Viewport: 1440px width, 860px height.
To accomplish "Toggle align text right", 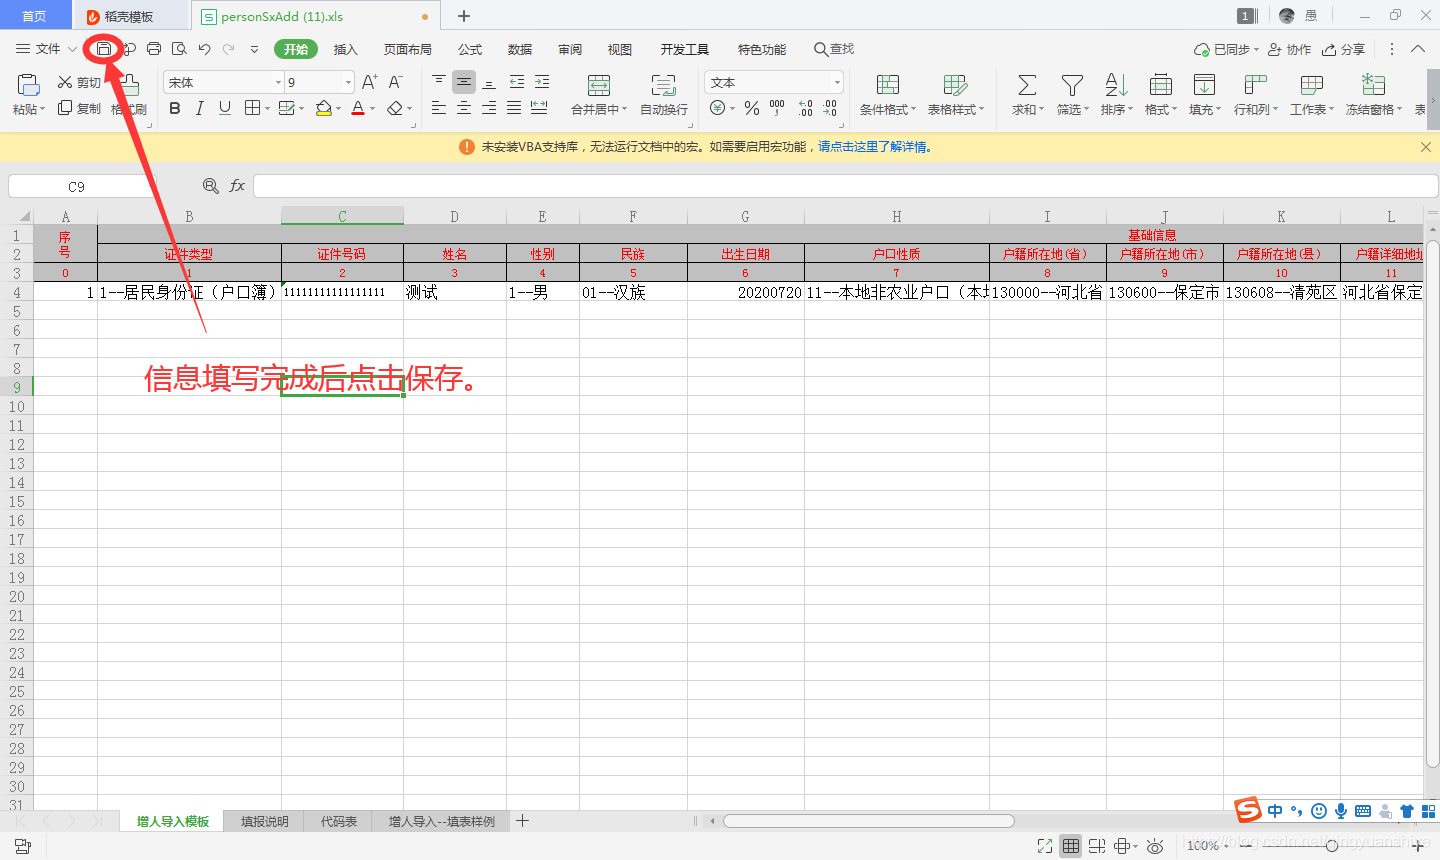I will coord(489,108).
